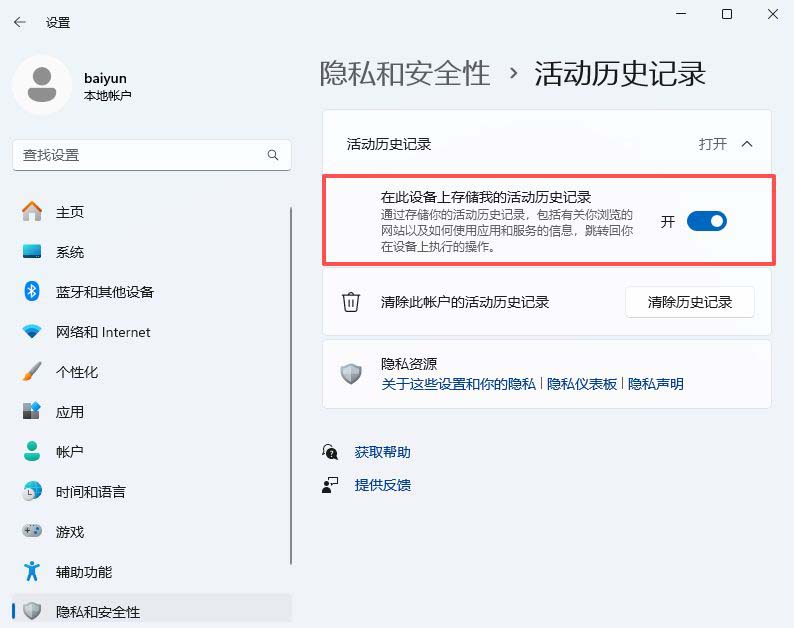
Task: Click the 清除历史记录 button
Action: pos(690,302)
